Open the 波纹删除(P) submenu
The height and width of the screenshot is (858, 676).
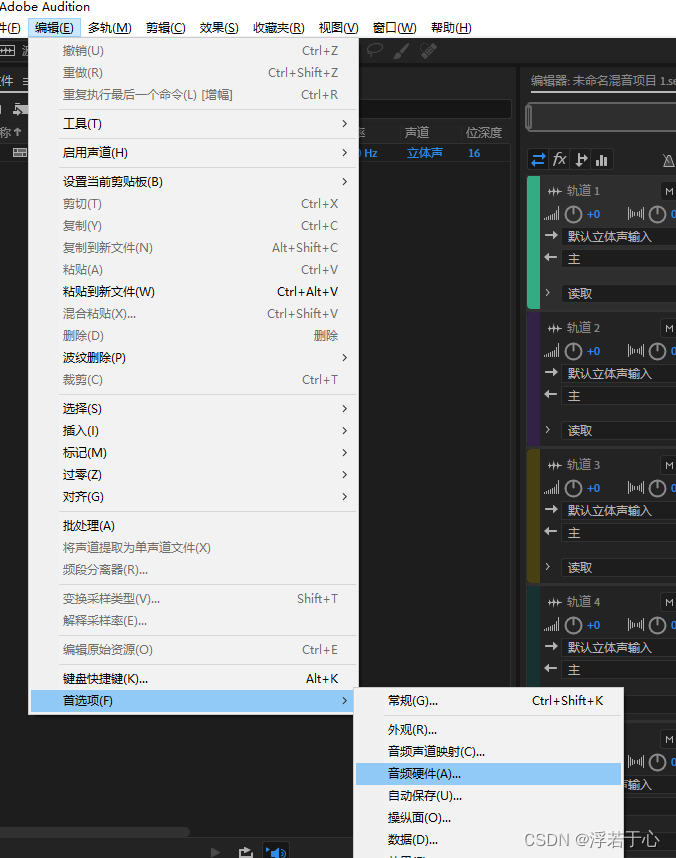click(x=194, y=358)
